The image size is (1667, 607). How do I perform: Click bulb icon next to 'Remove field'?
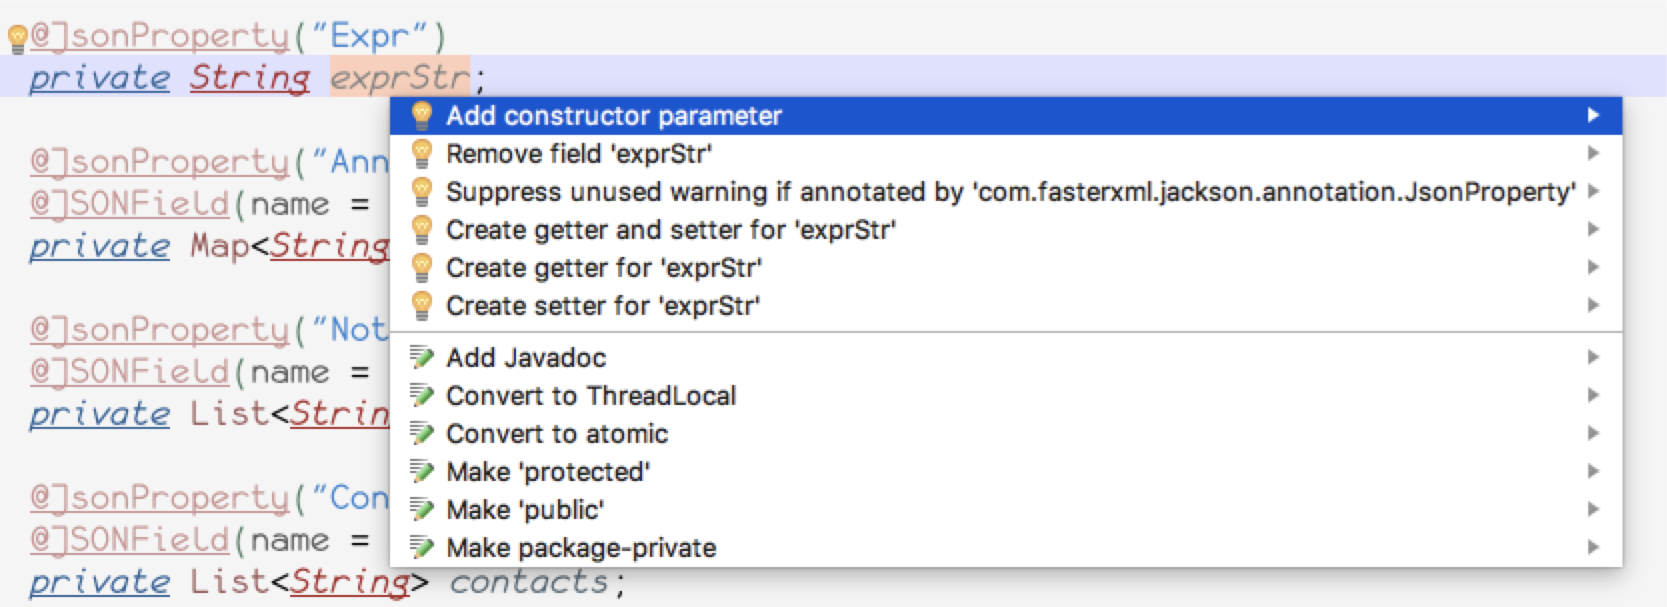pos(422,154)
